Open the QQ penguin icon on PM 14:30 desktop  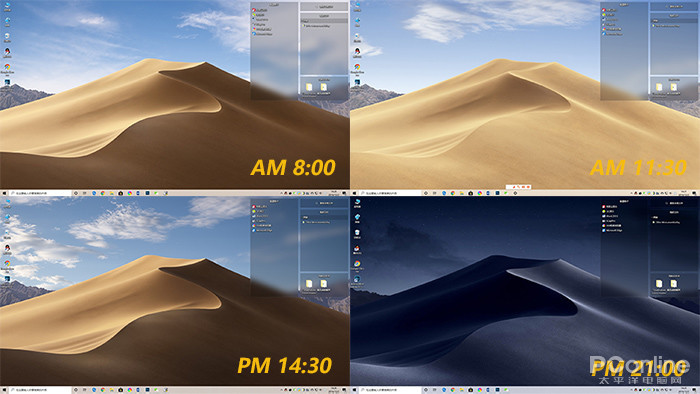[x=7, y=248]
